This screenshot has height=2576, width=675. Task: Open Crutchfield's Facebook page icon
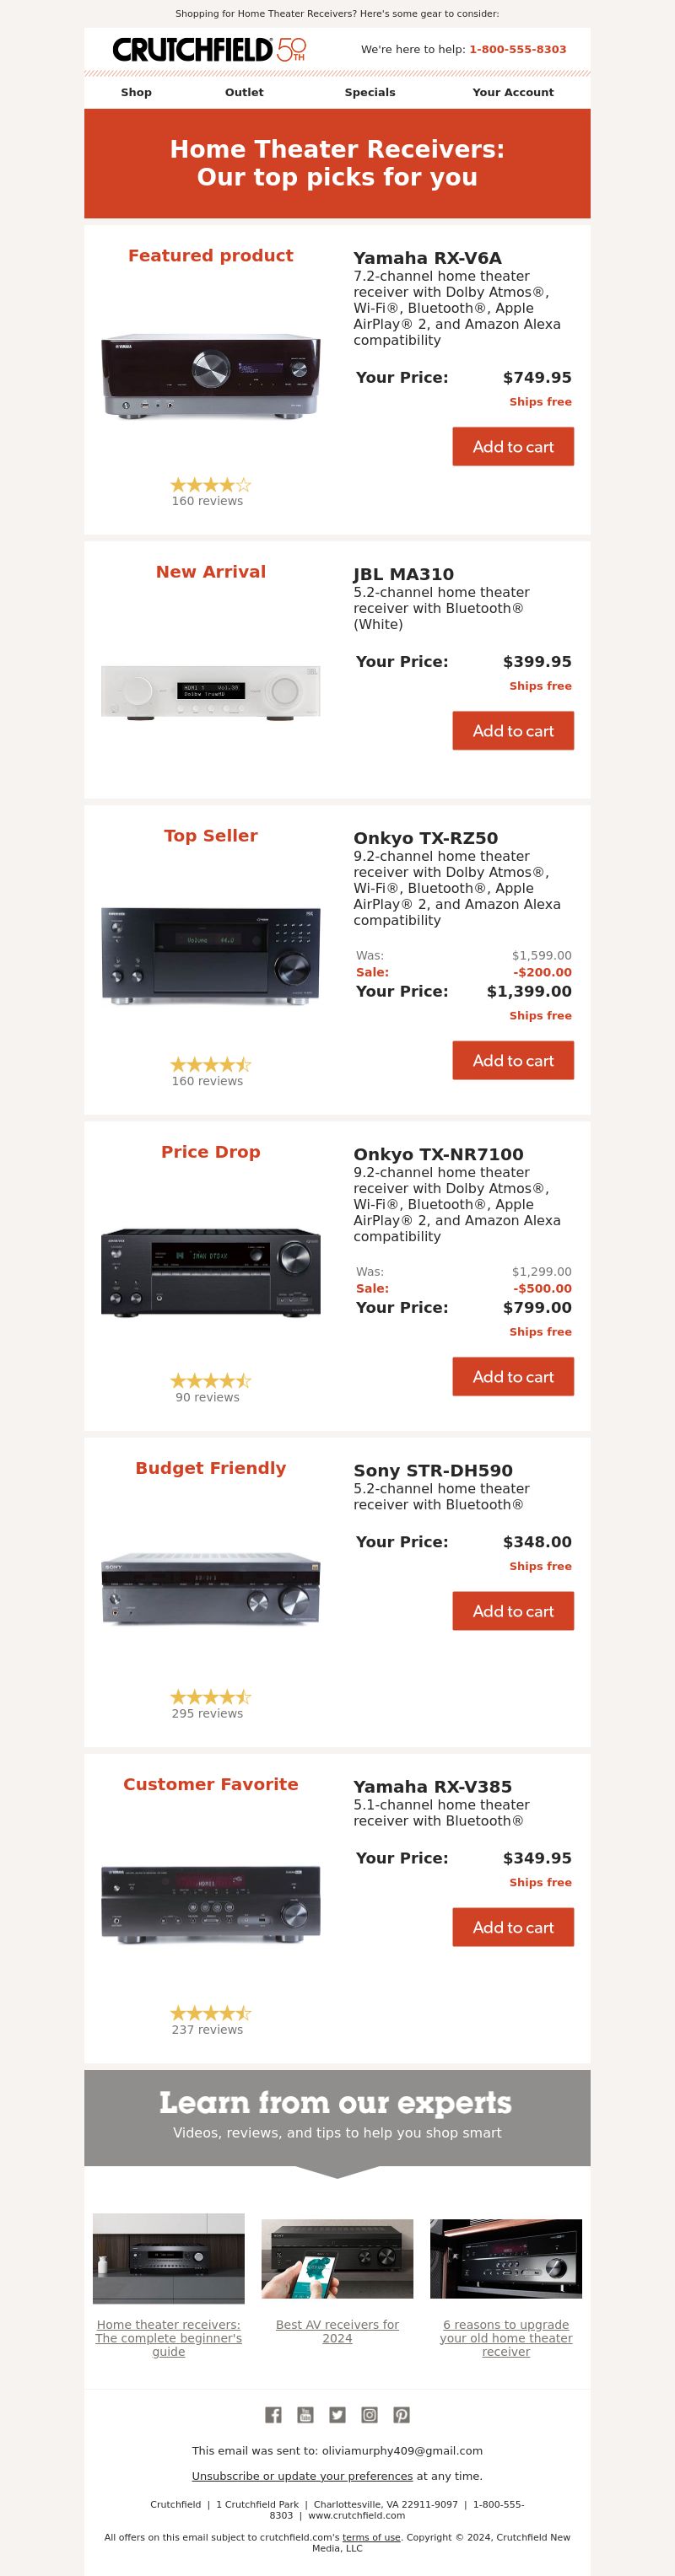[273, 2415]
